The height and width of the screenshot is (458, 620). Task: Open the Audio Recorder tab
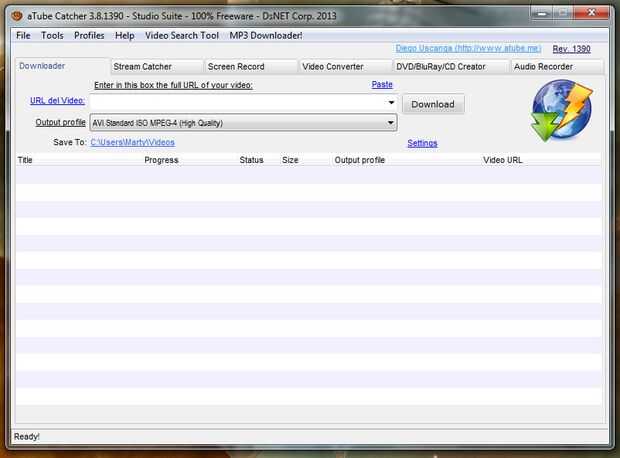click(557, 66)
